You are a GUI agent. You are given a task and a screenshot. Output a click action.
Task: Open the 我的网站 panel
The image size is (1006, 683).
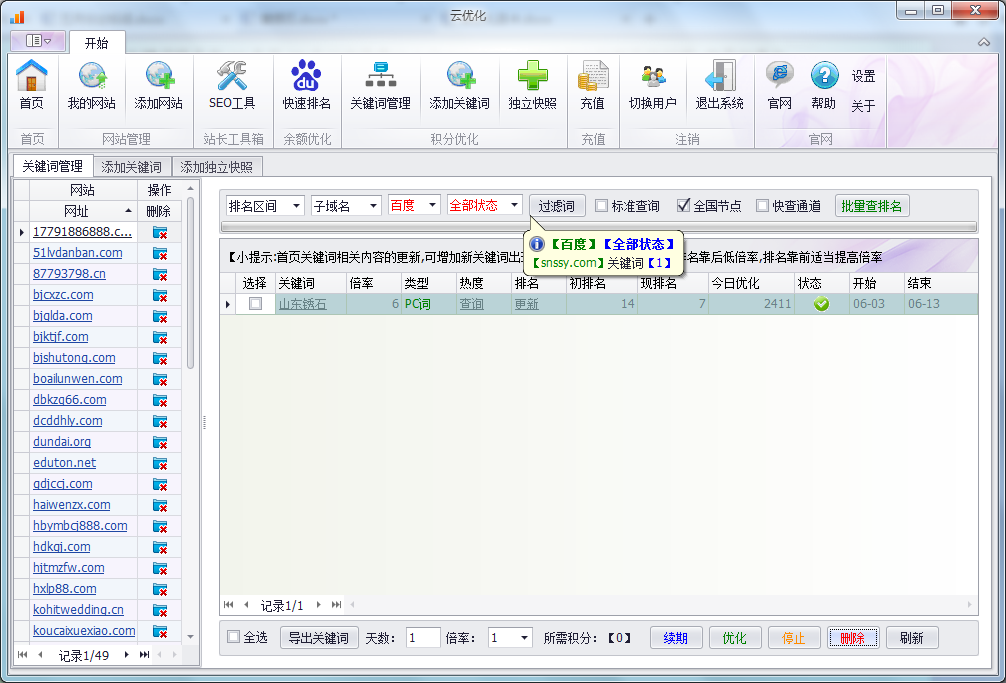tap(91, 85)
